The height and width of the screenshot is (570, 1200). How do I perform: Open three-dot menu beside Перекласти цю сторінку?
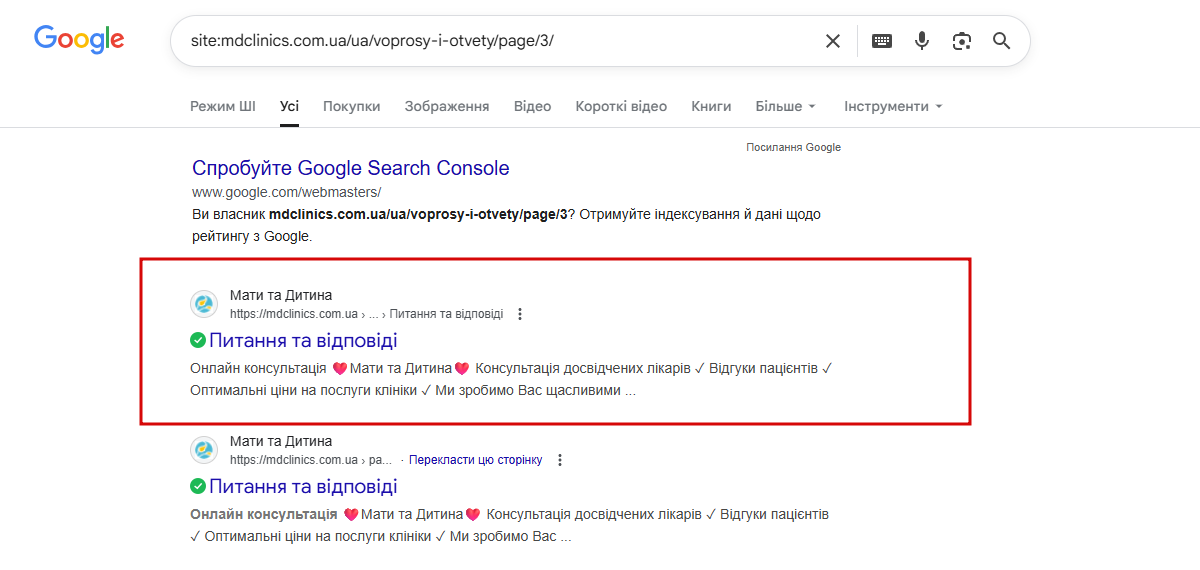(560, 460)
